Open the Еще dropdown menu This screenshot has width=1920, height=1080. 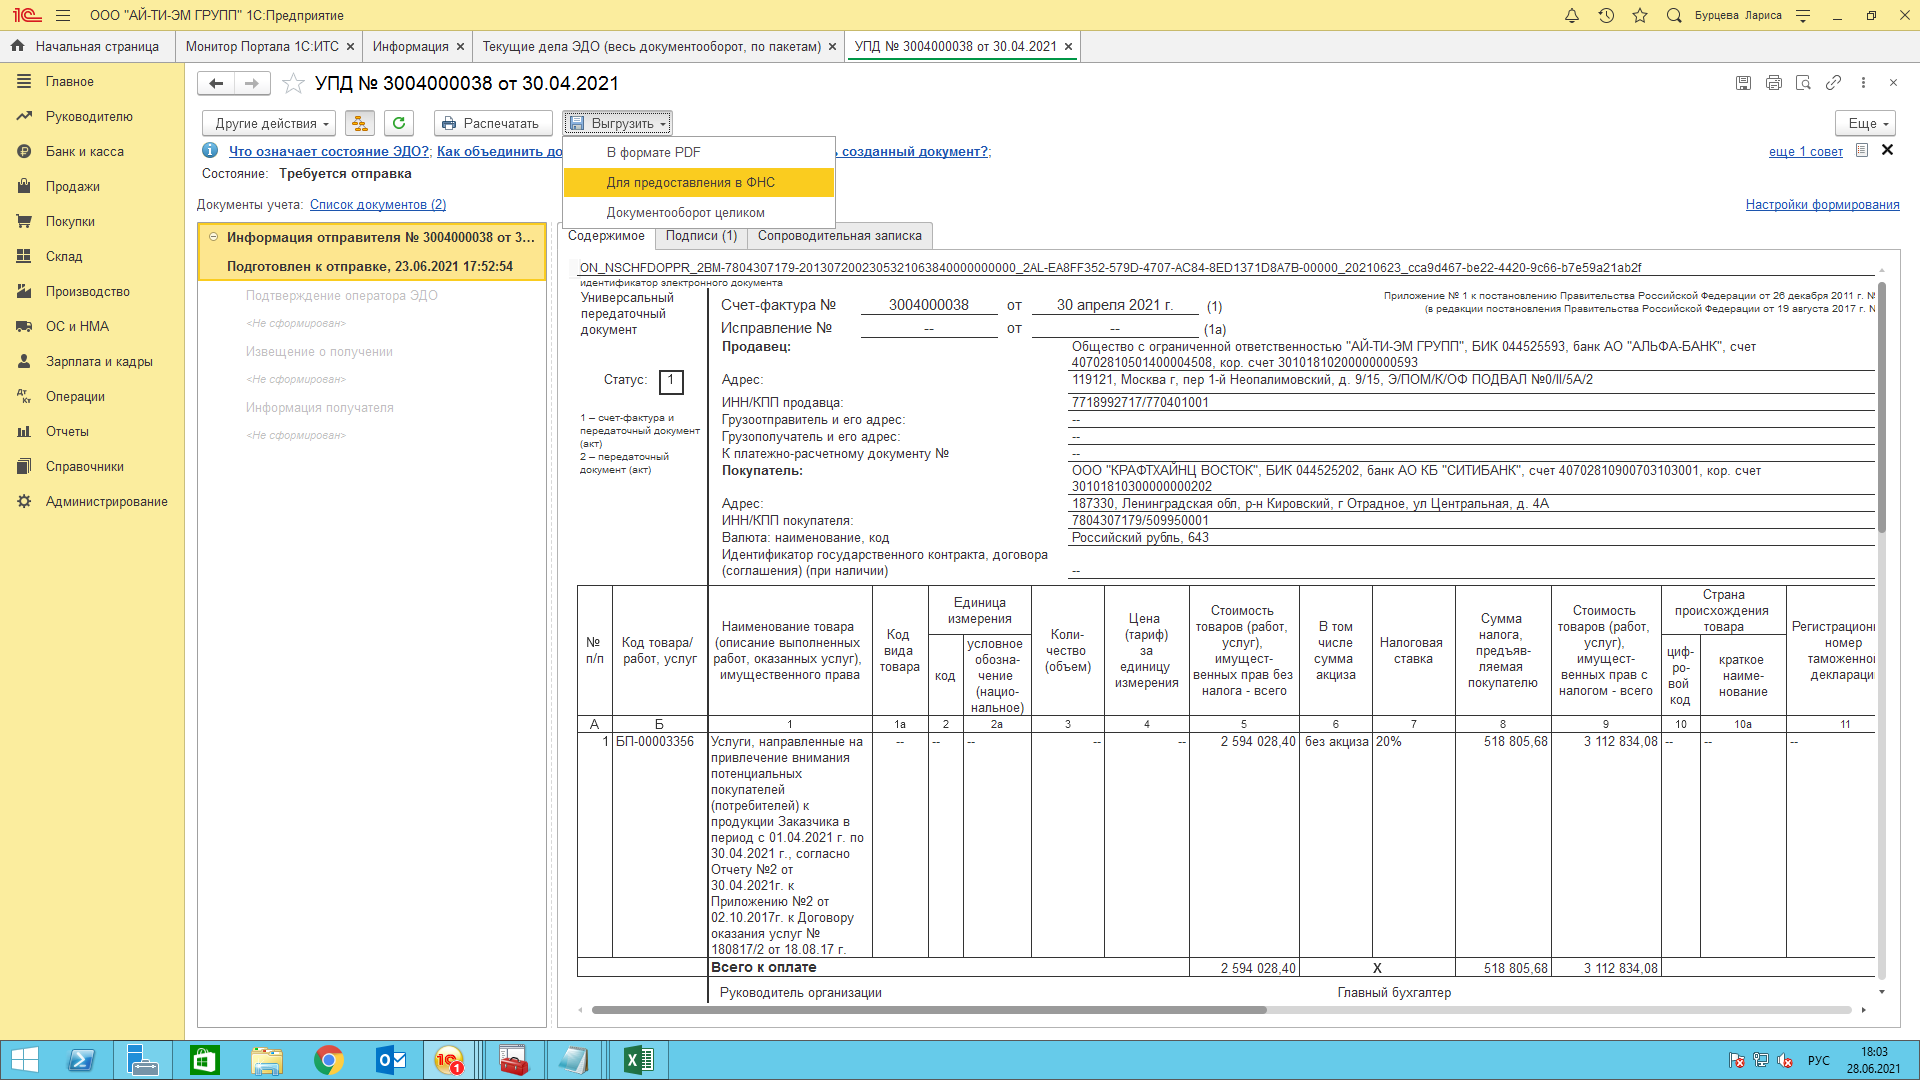coord(1866,123)
